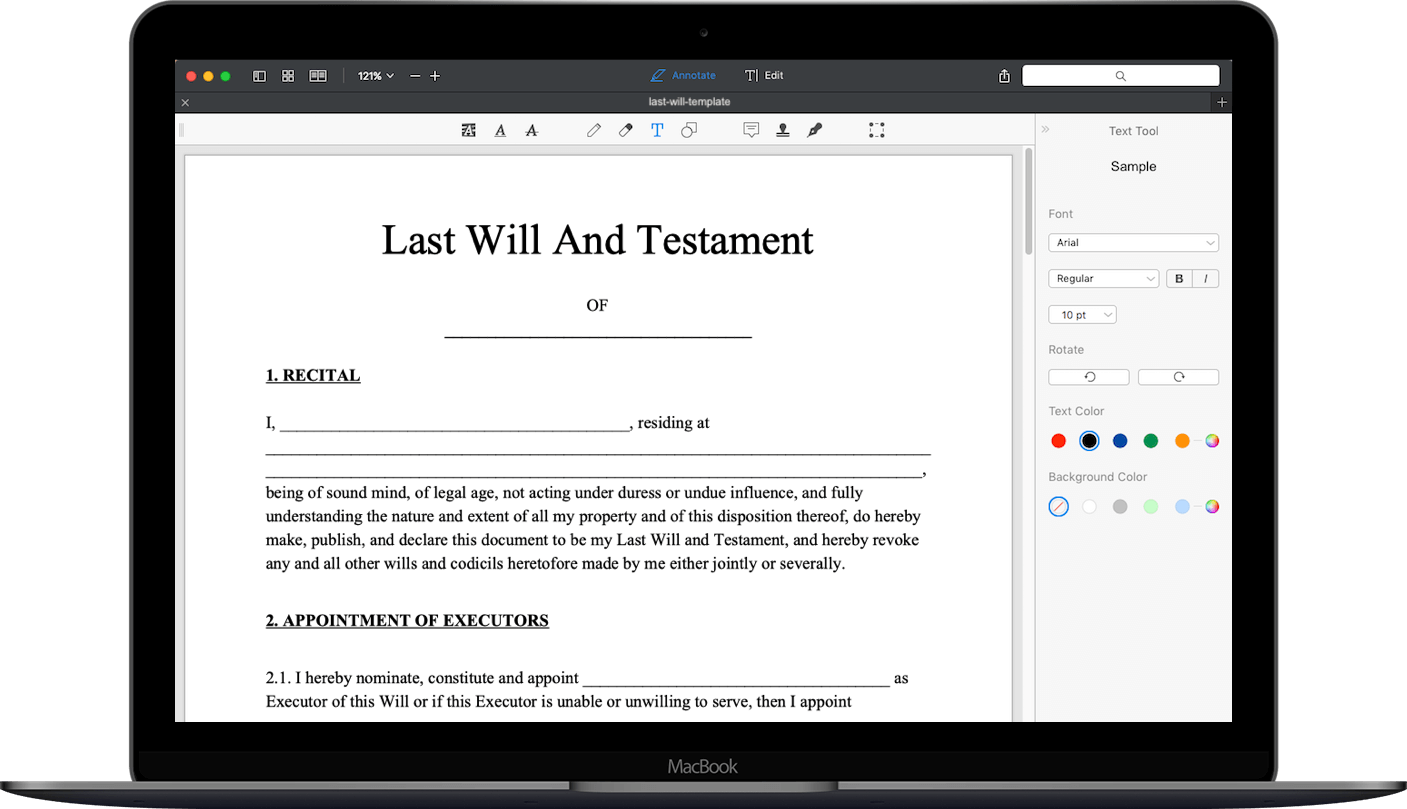Switch to the Edit tab

[764, 75]
